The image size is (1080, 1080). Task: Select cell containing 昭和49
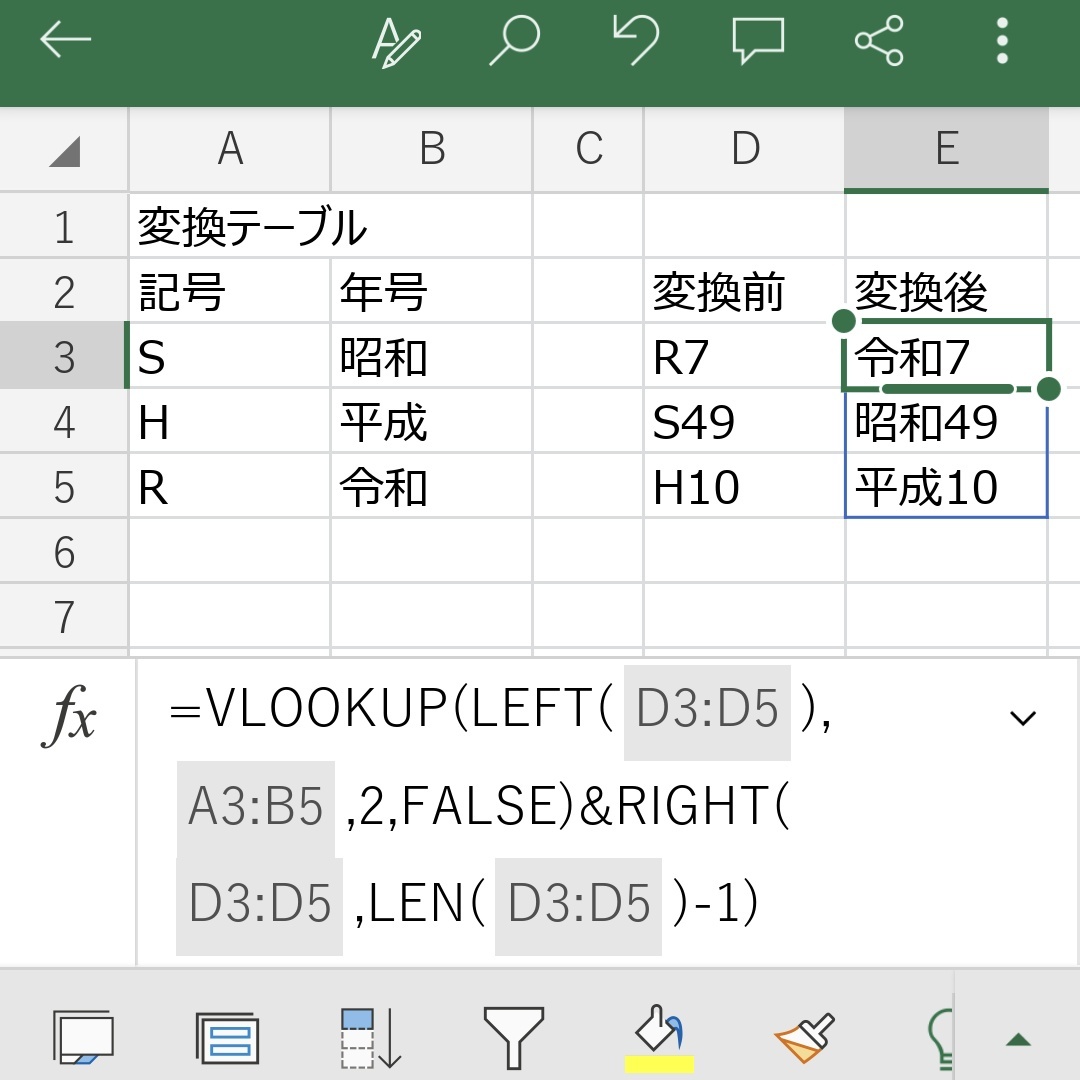coord(946,422)
